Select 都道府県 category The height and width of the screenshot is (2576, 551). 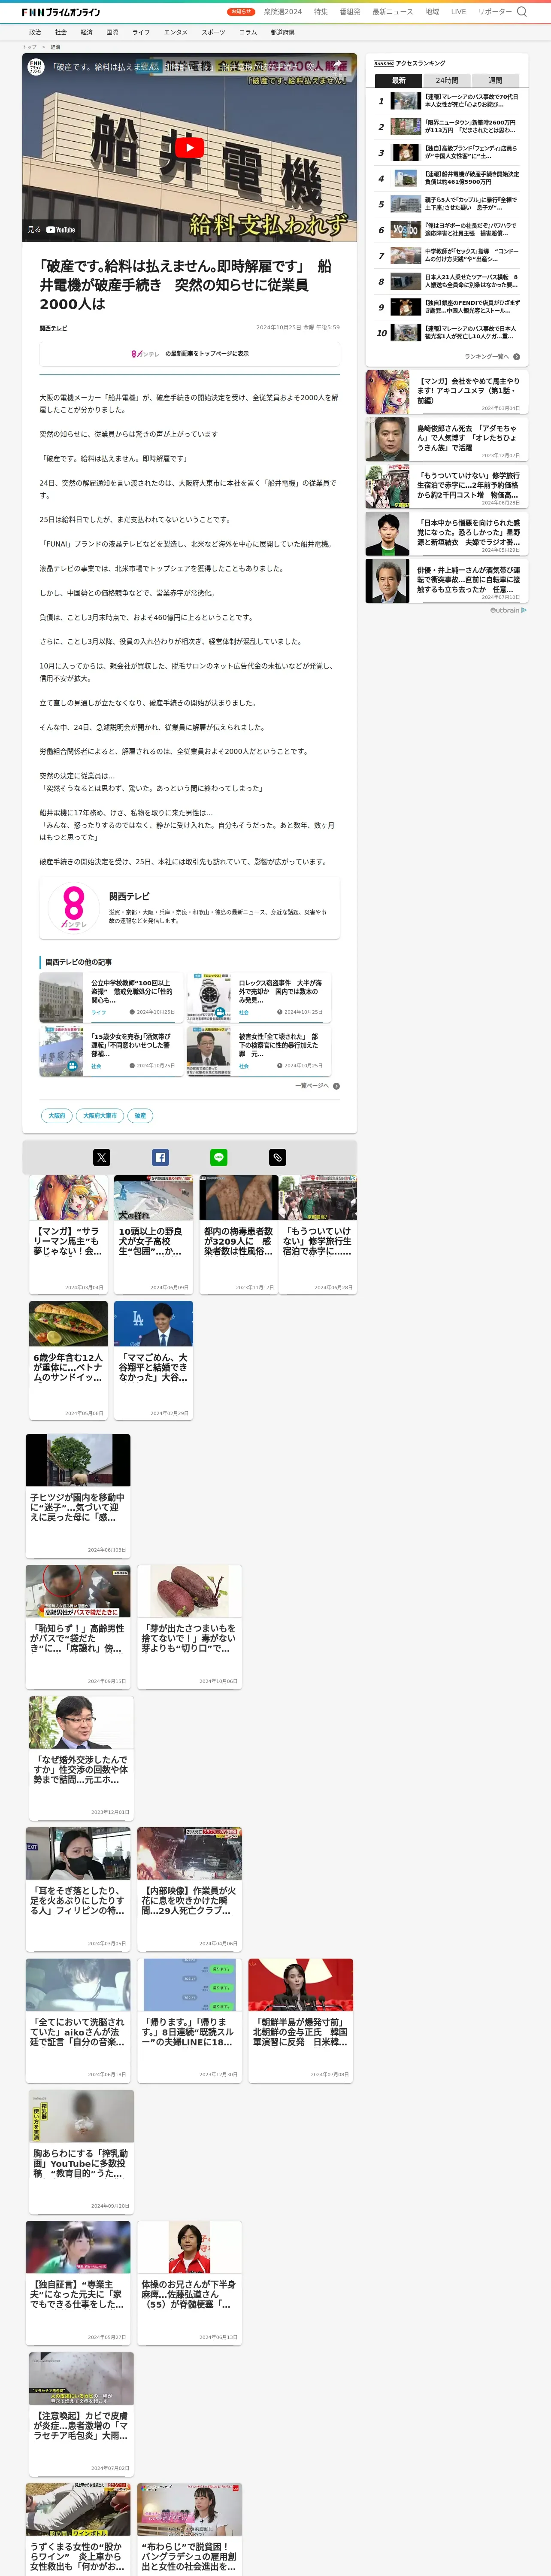click(282, 32)
